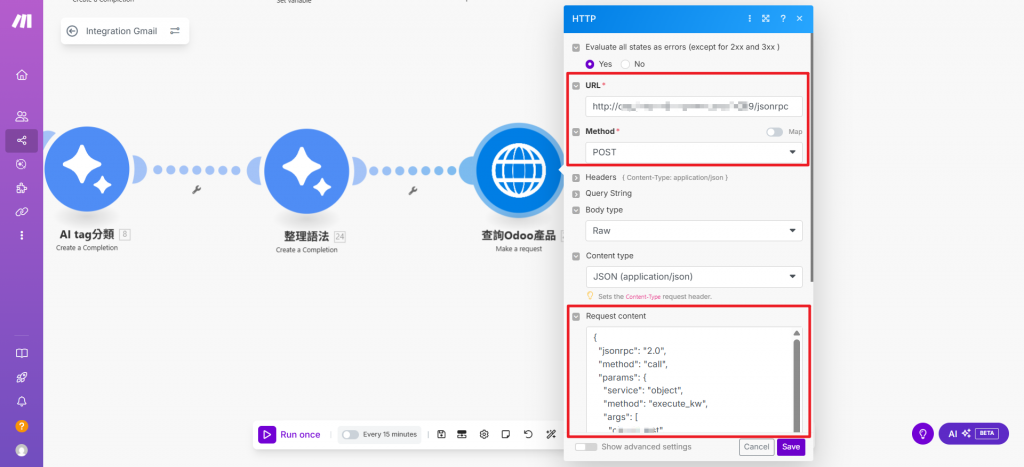
Task: Click the HTTP panel vertical scrollbar
Action: (x=812, y=157)
